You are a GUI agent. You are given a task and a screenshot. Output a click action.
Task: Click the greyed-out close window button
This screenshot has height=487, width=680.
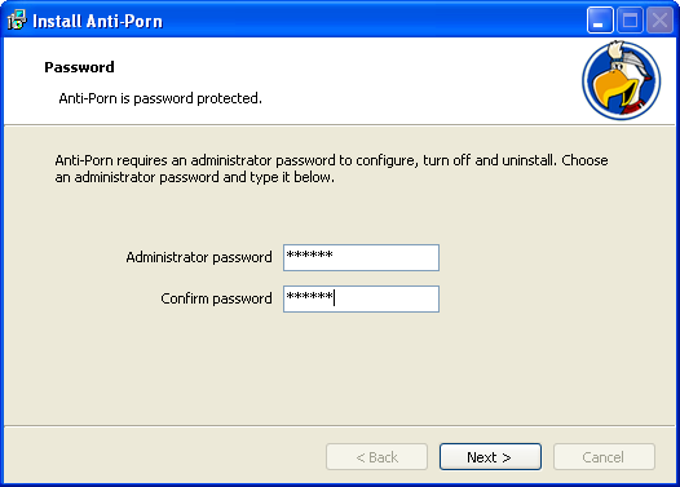[x=660, y=20]
